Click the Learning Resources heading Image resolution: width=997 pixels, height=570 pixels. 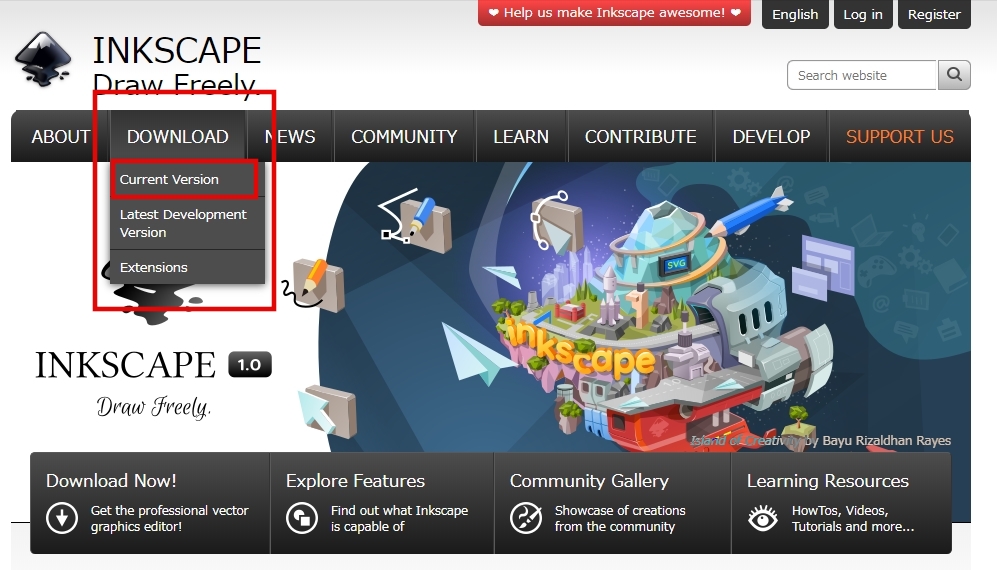827,481
